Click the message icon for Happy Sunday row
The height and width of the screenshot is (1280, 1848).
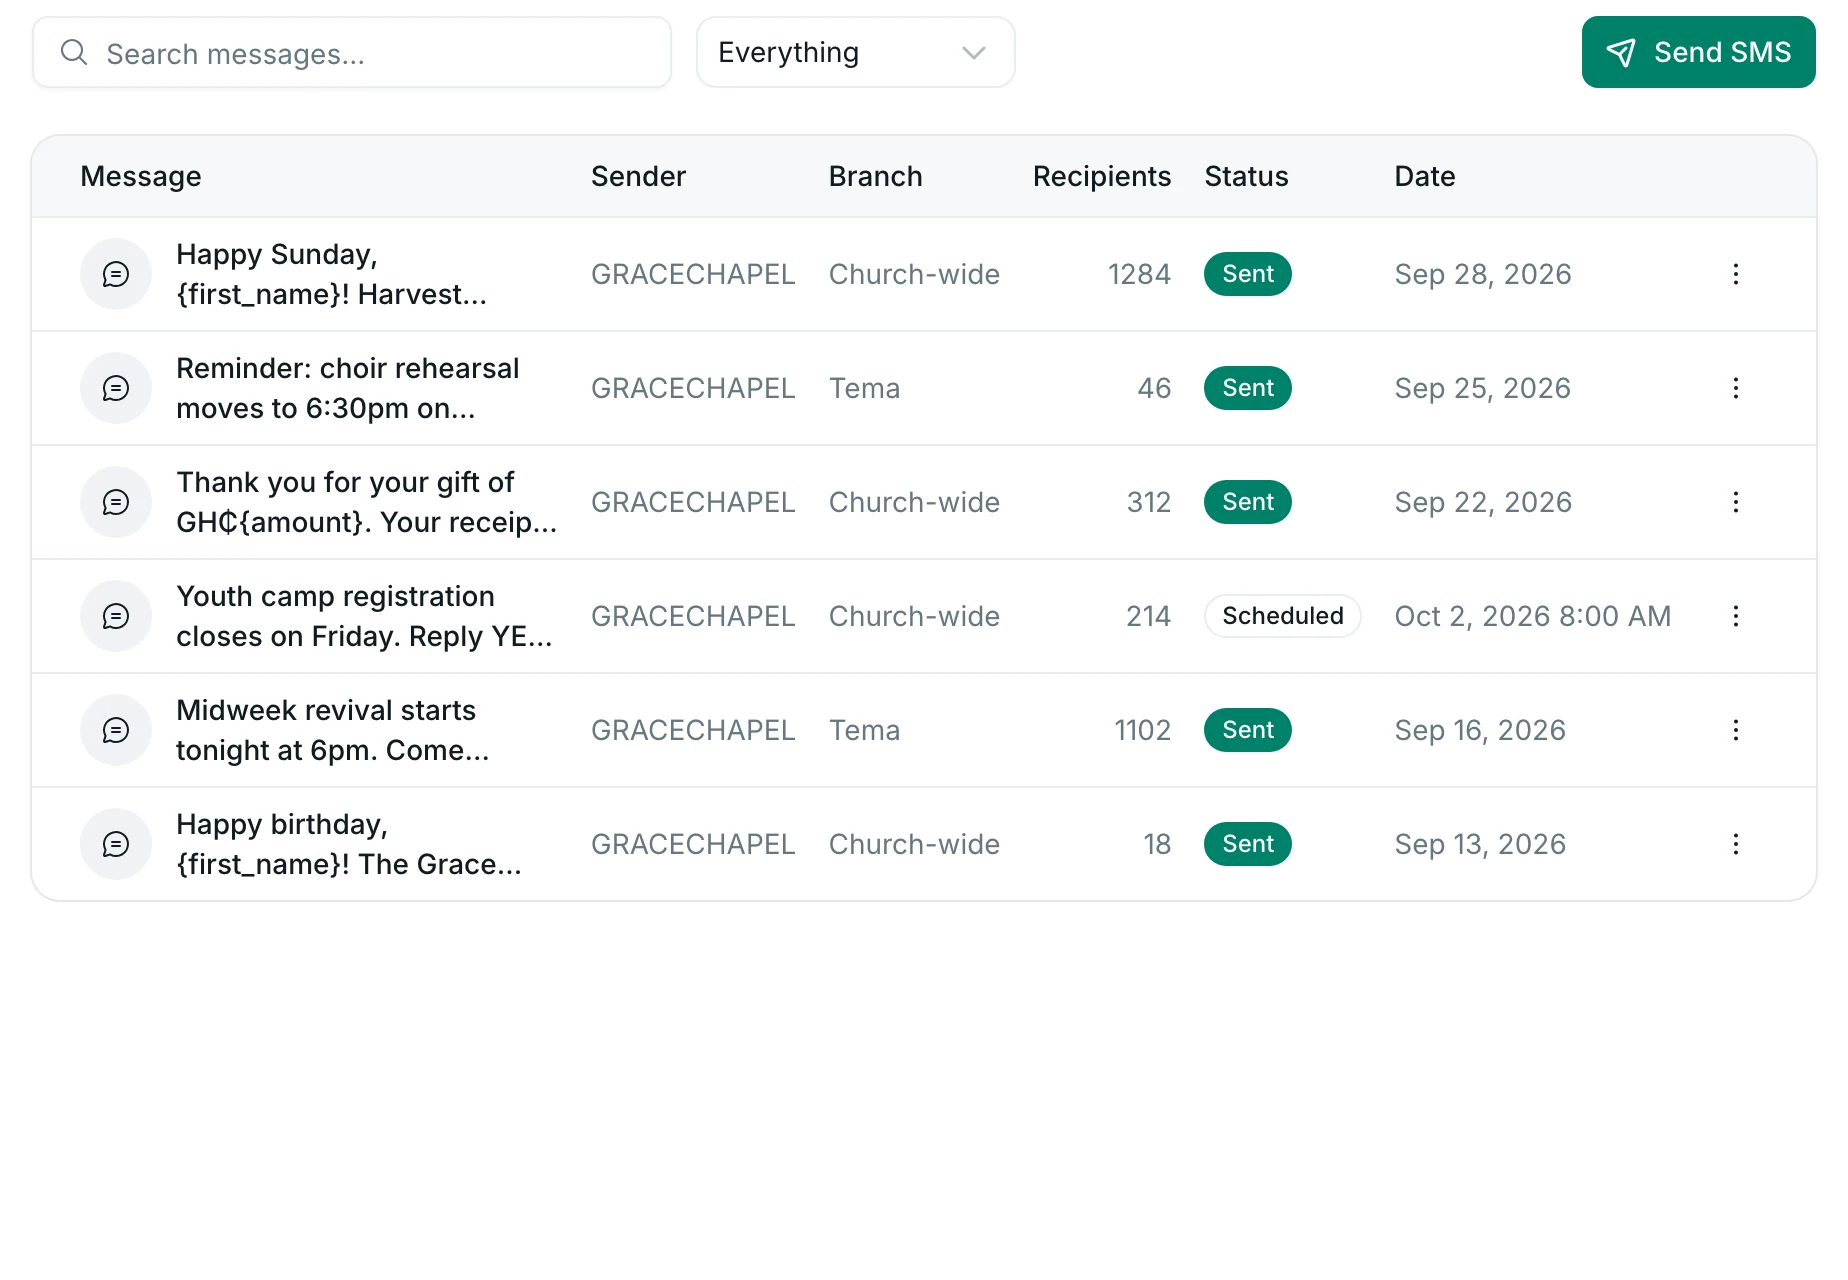tap(116, 274)
